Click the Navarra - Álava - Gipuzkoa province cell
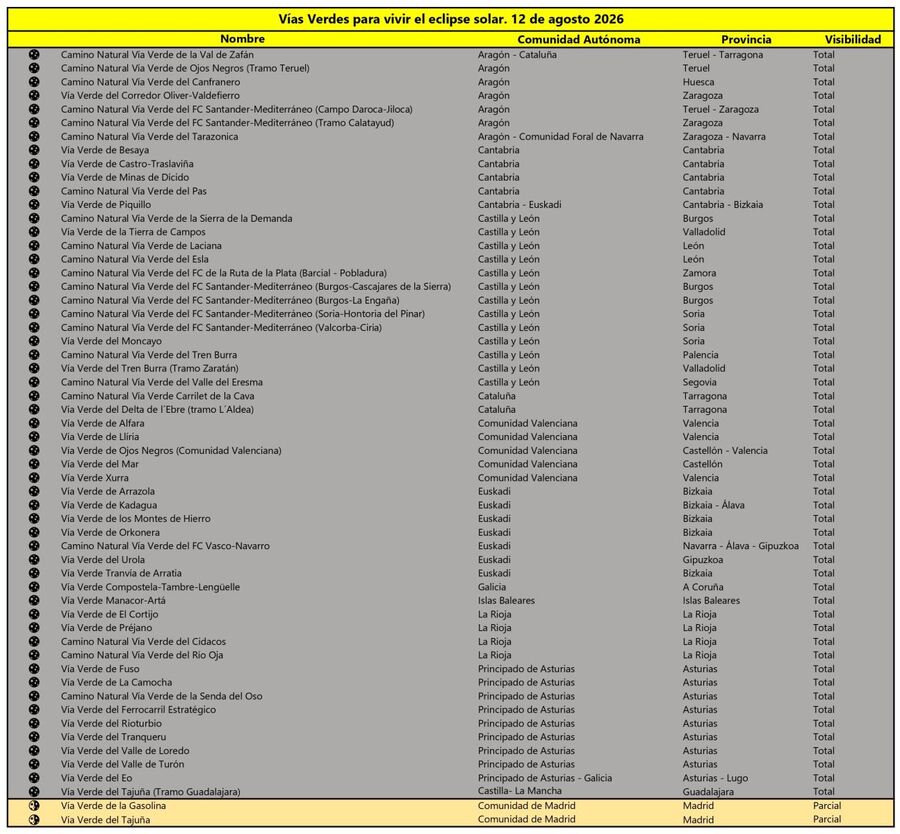The width and height of the screenshot is (900, 834). 740,546
